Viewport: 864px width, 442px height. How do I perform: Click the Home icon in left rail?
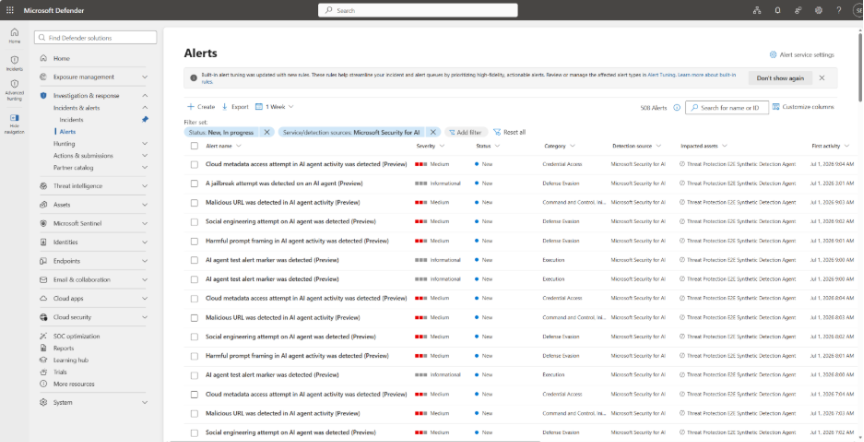[14, 35]
